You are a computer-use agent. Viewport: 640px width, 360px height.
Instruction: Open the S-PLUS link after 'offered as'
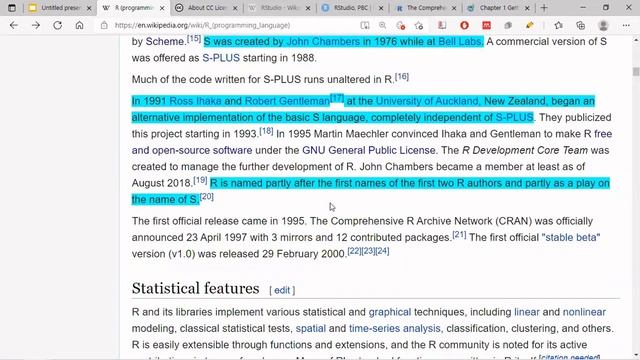click(221, 58)
